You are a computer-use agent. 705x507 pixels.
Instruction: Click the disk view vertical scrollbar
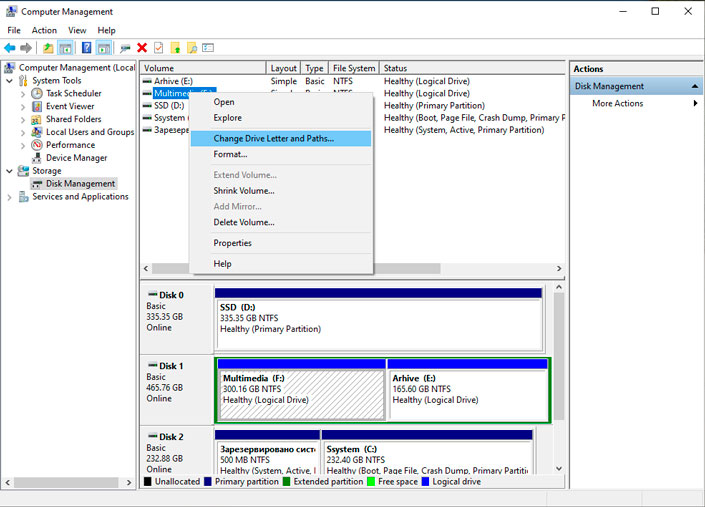click(559, 357)
